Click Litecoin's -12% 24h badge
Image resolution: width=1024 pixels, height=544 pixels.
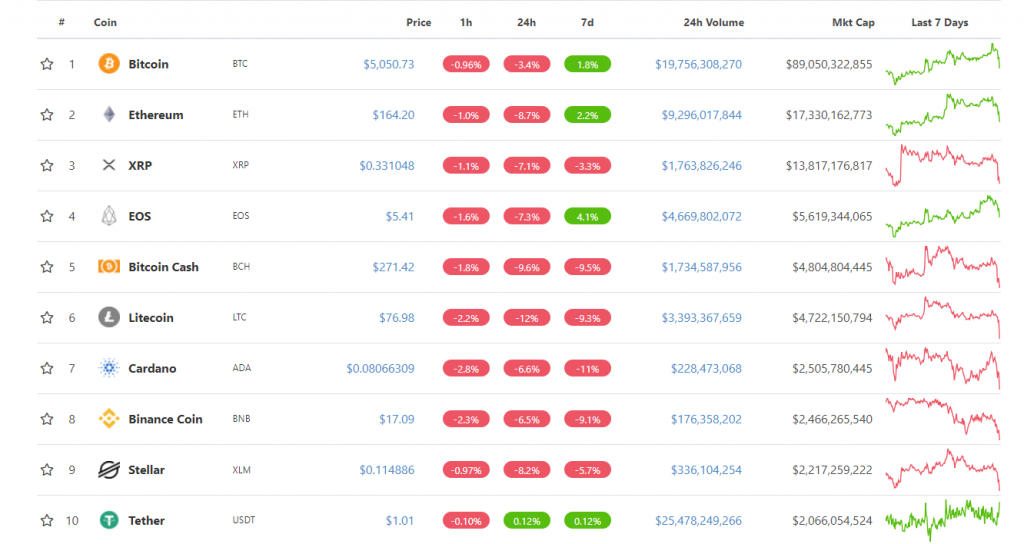[x=526, y=318]
